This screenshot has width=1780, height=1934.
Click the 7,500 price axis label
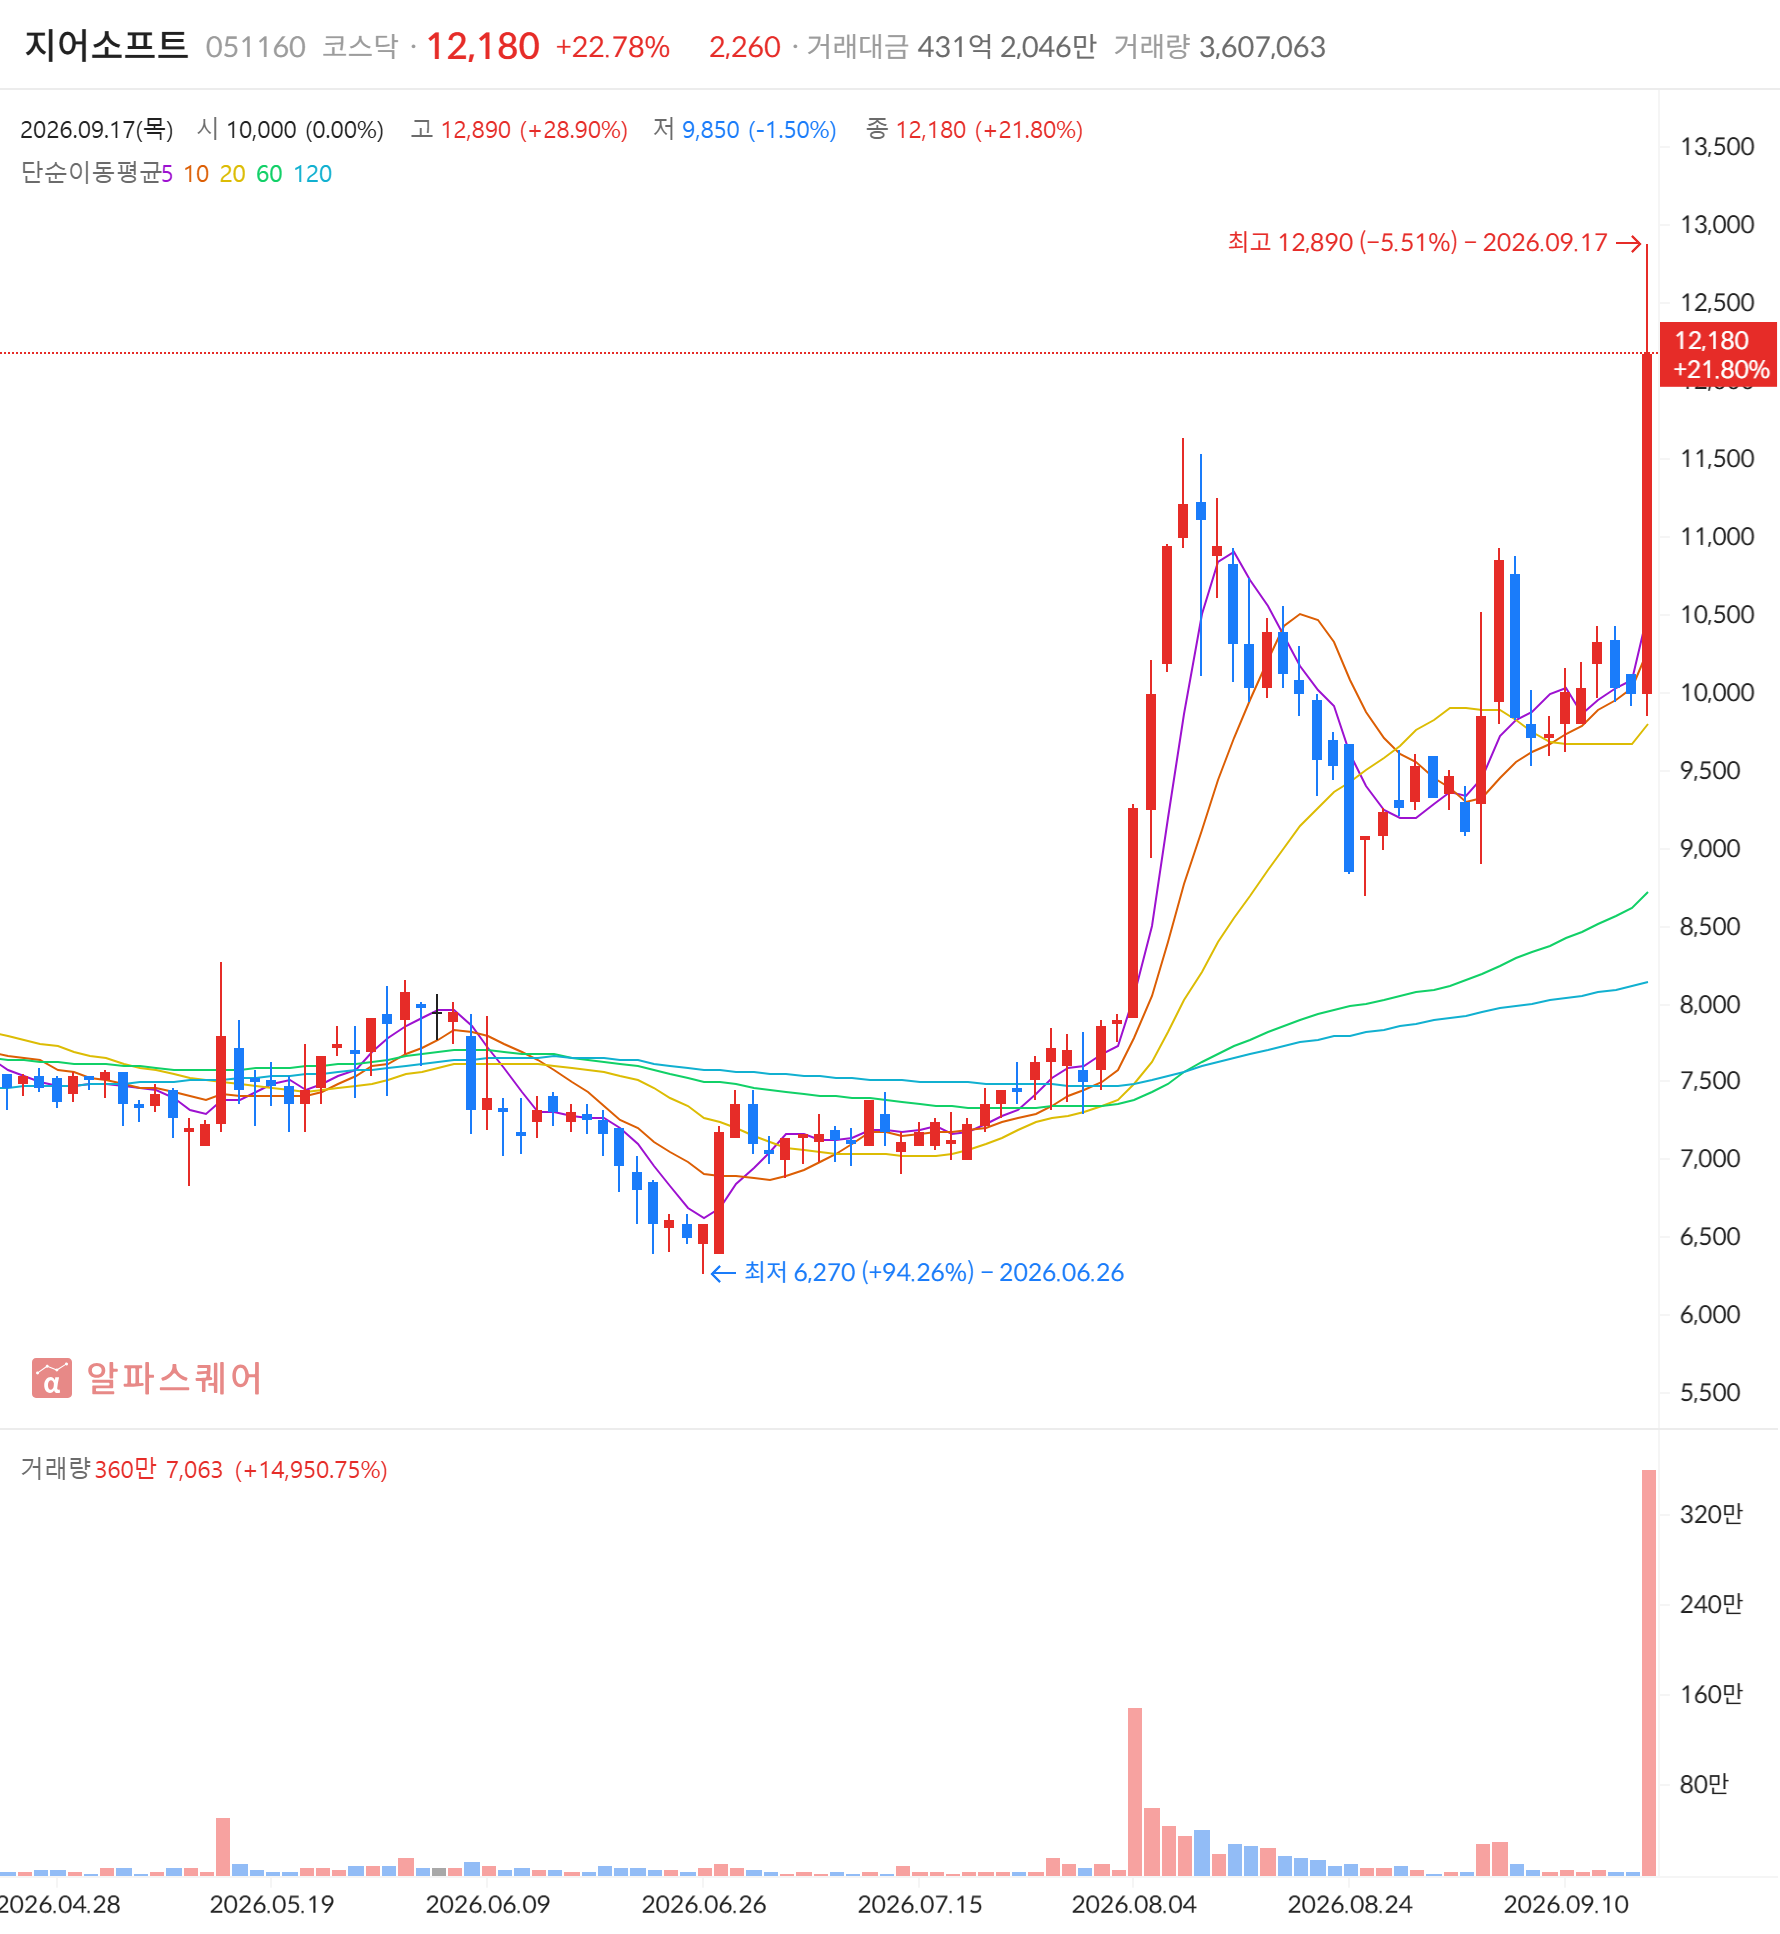1710,1081
